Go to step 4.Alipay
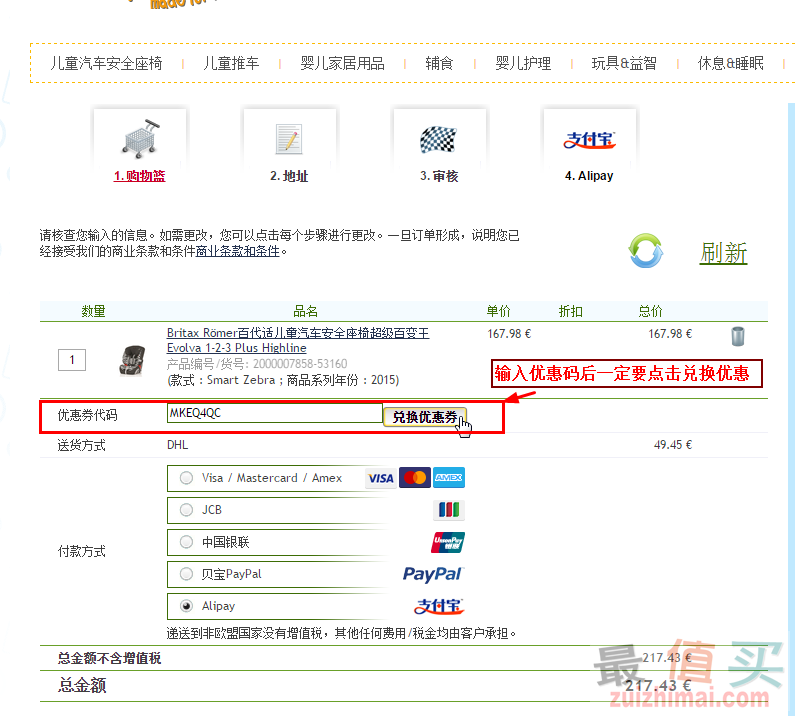Image resolution: width=795 pixels, height=716 pixels. click(x=589, y=176)
